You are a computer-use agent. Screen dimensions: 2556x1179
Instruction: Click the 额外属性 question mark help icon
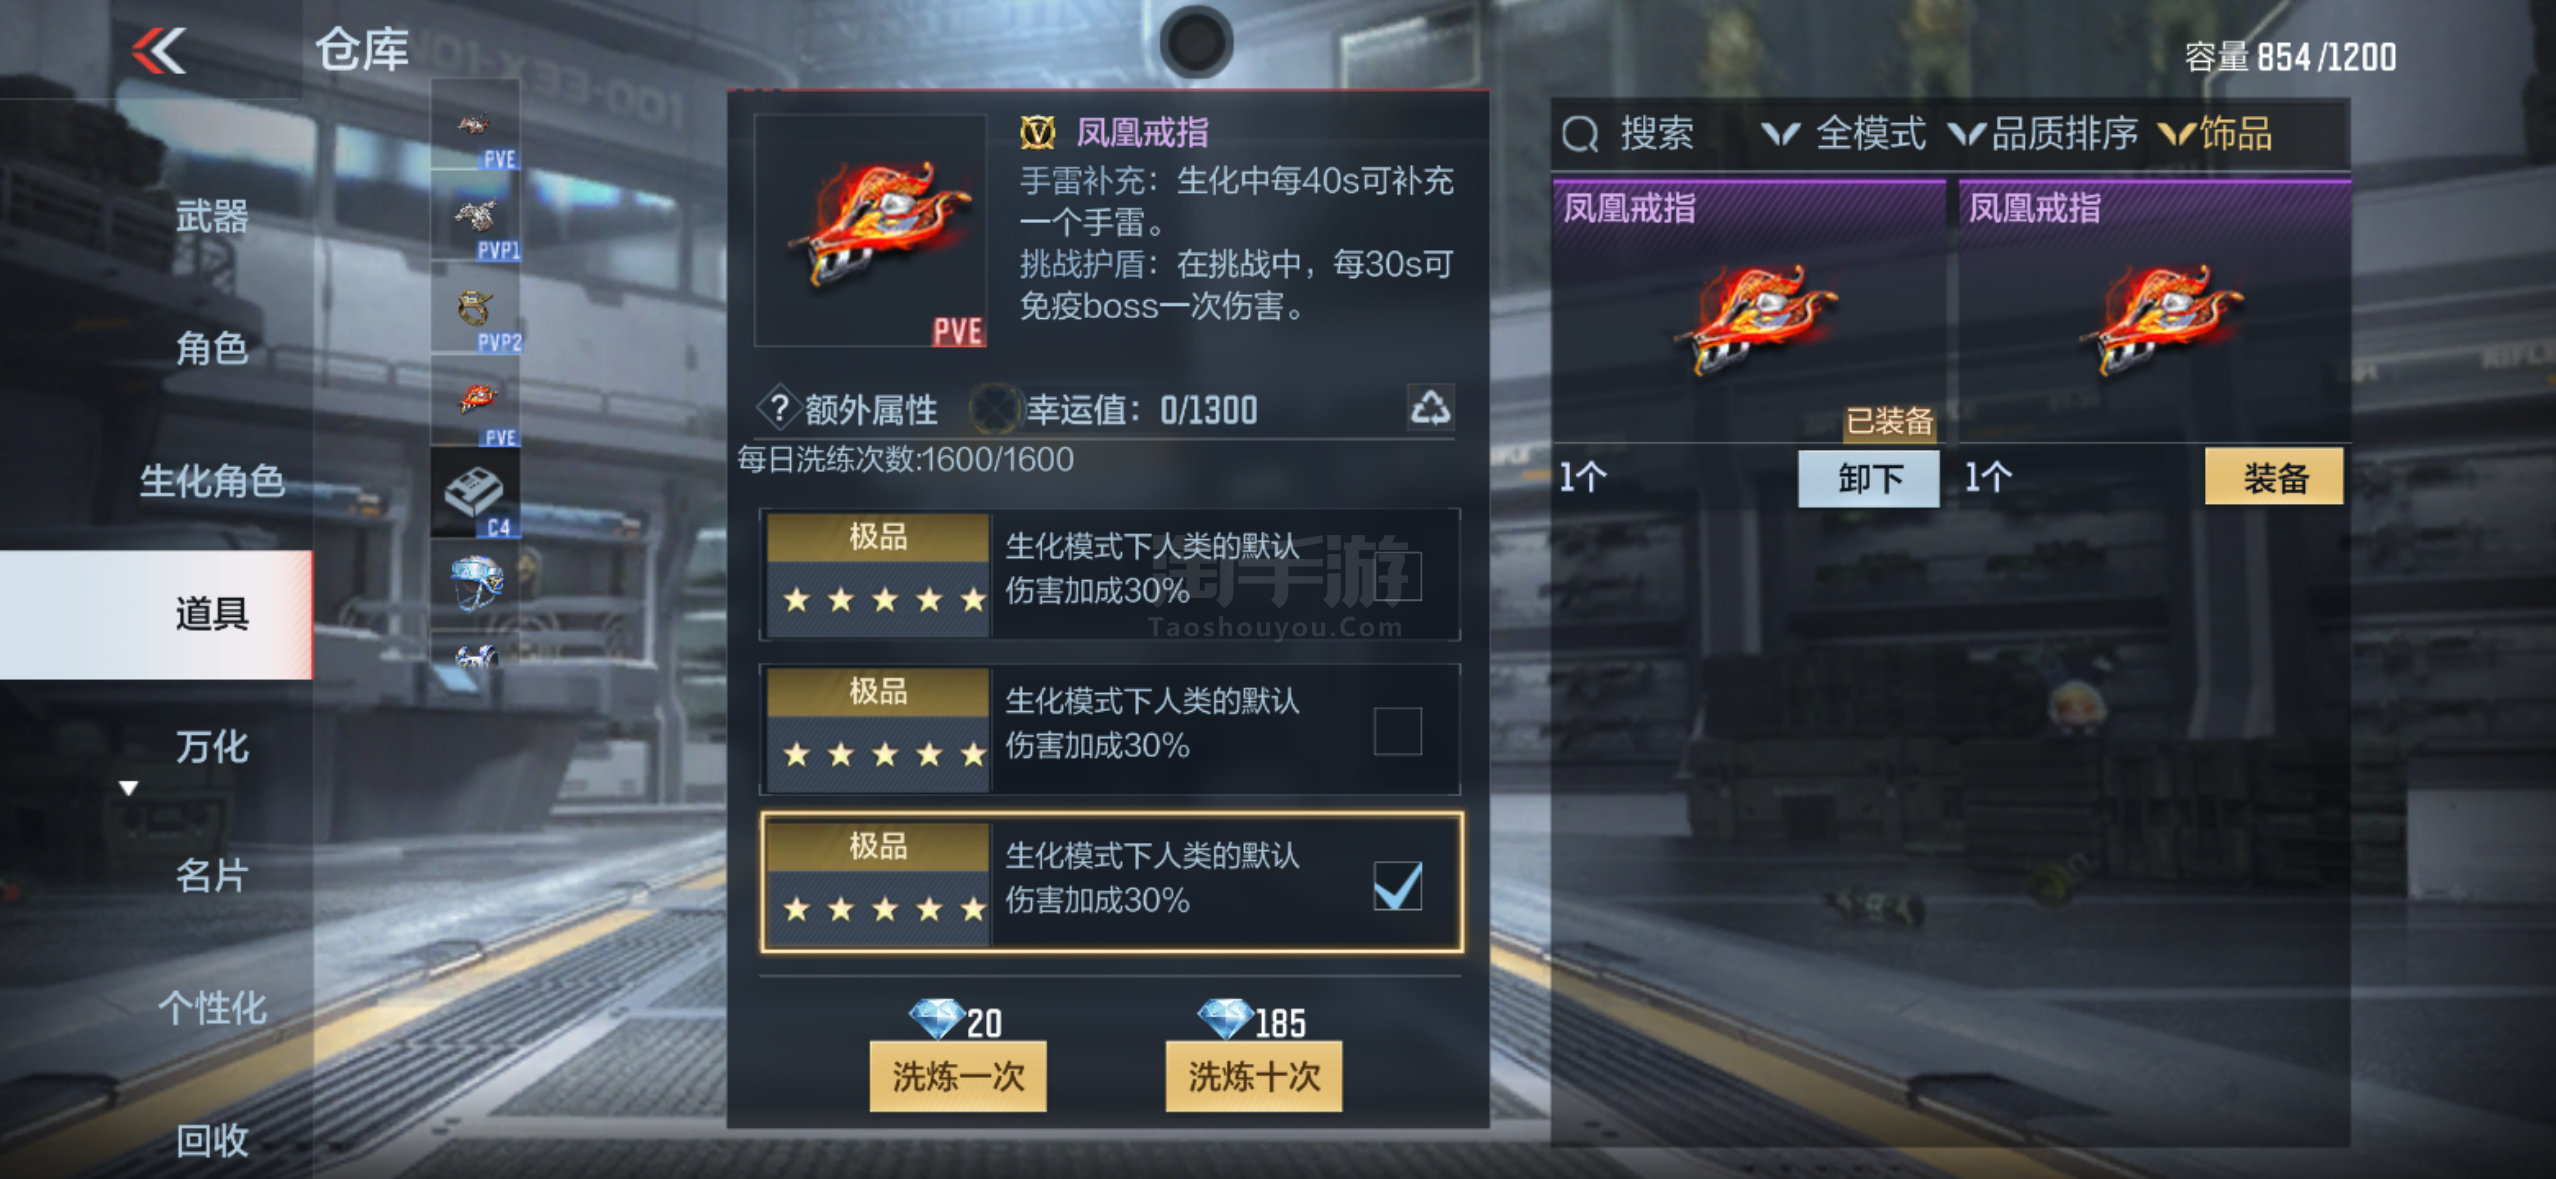pyautogui.click(x=779, y=408)
